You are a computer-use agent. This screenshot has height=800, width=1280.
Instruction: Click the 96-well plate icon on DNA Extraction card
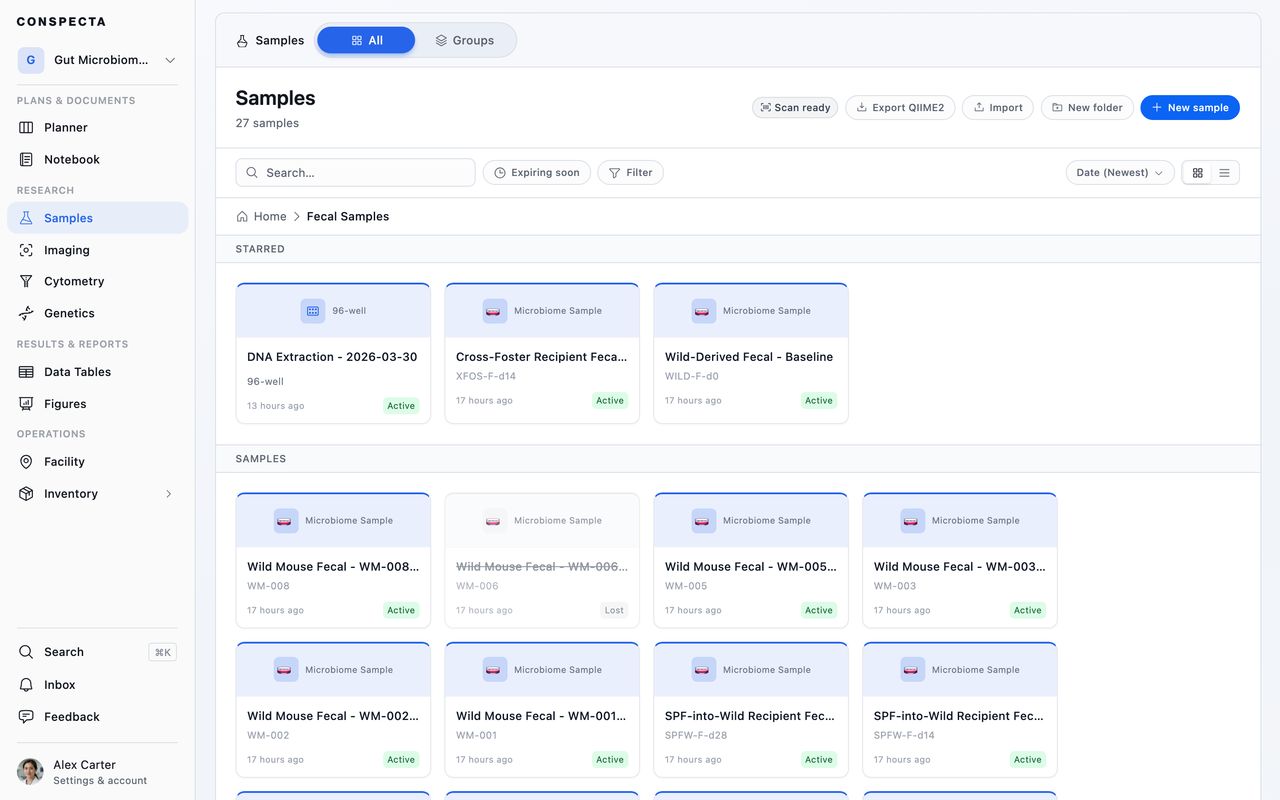313,311
